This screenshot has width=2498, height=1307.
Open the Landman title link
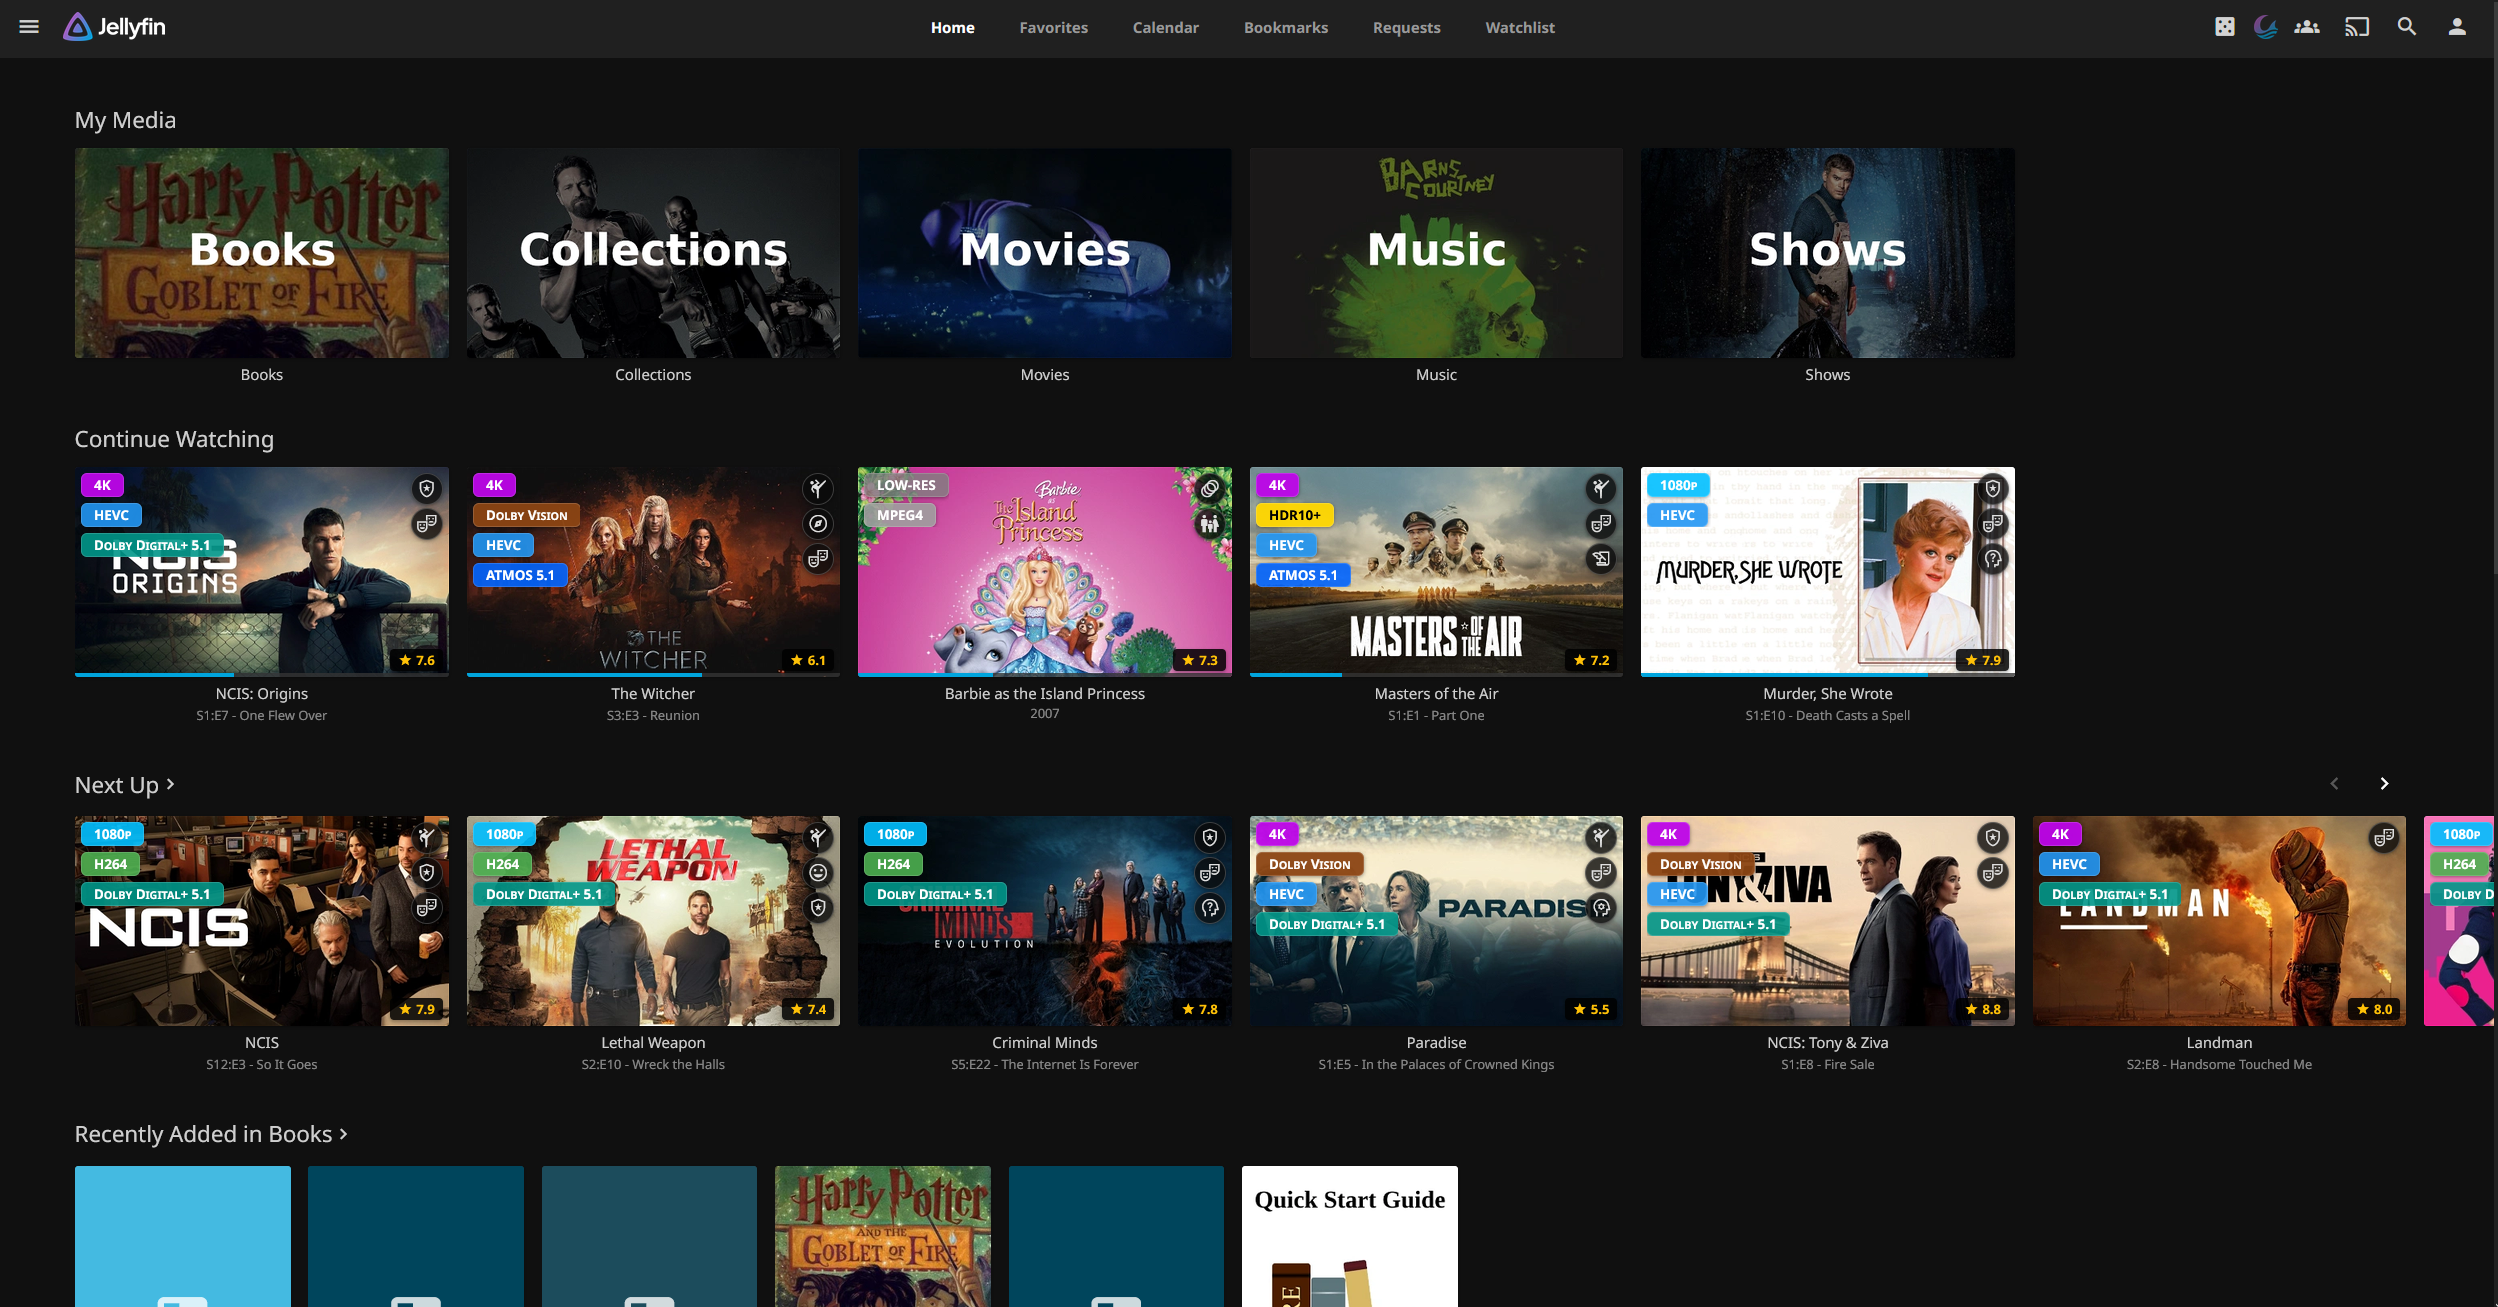point(2219,1042)
